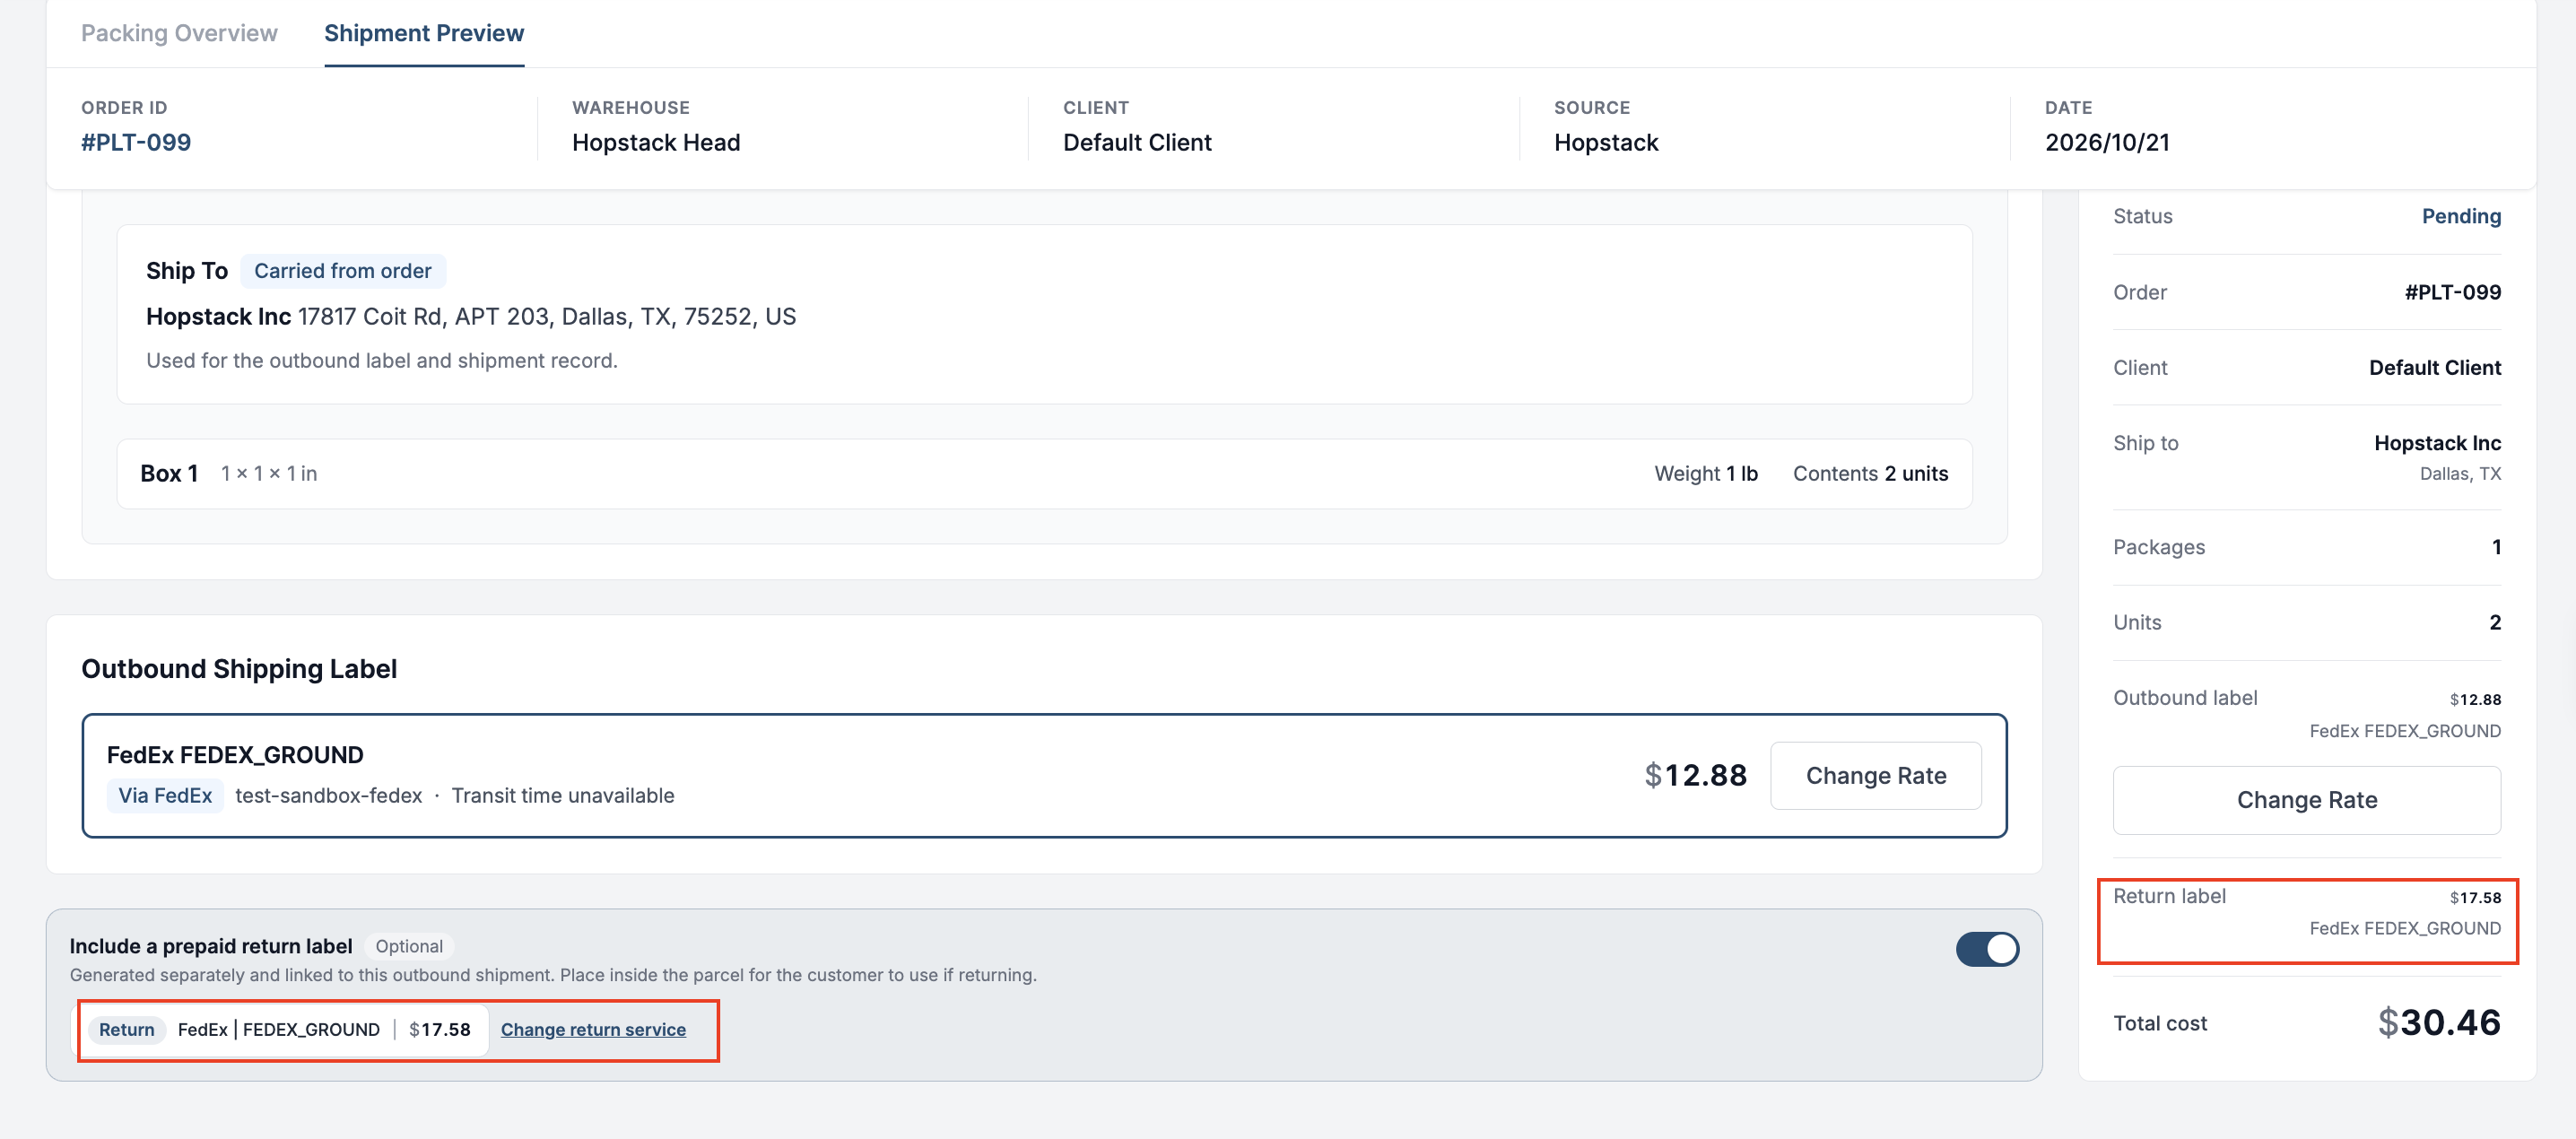This screenshot has height=1139, width=2576.
Task: Open the Change return service link
Action: tap(593, 1029)
